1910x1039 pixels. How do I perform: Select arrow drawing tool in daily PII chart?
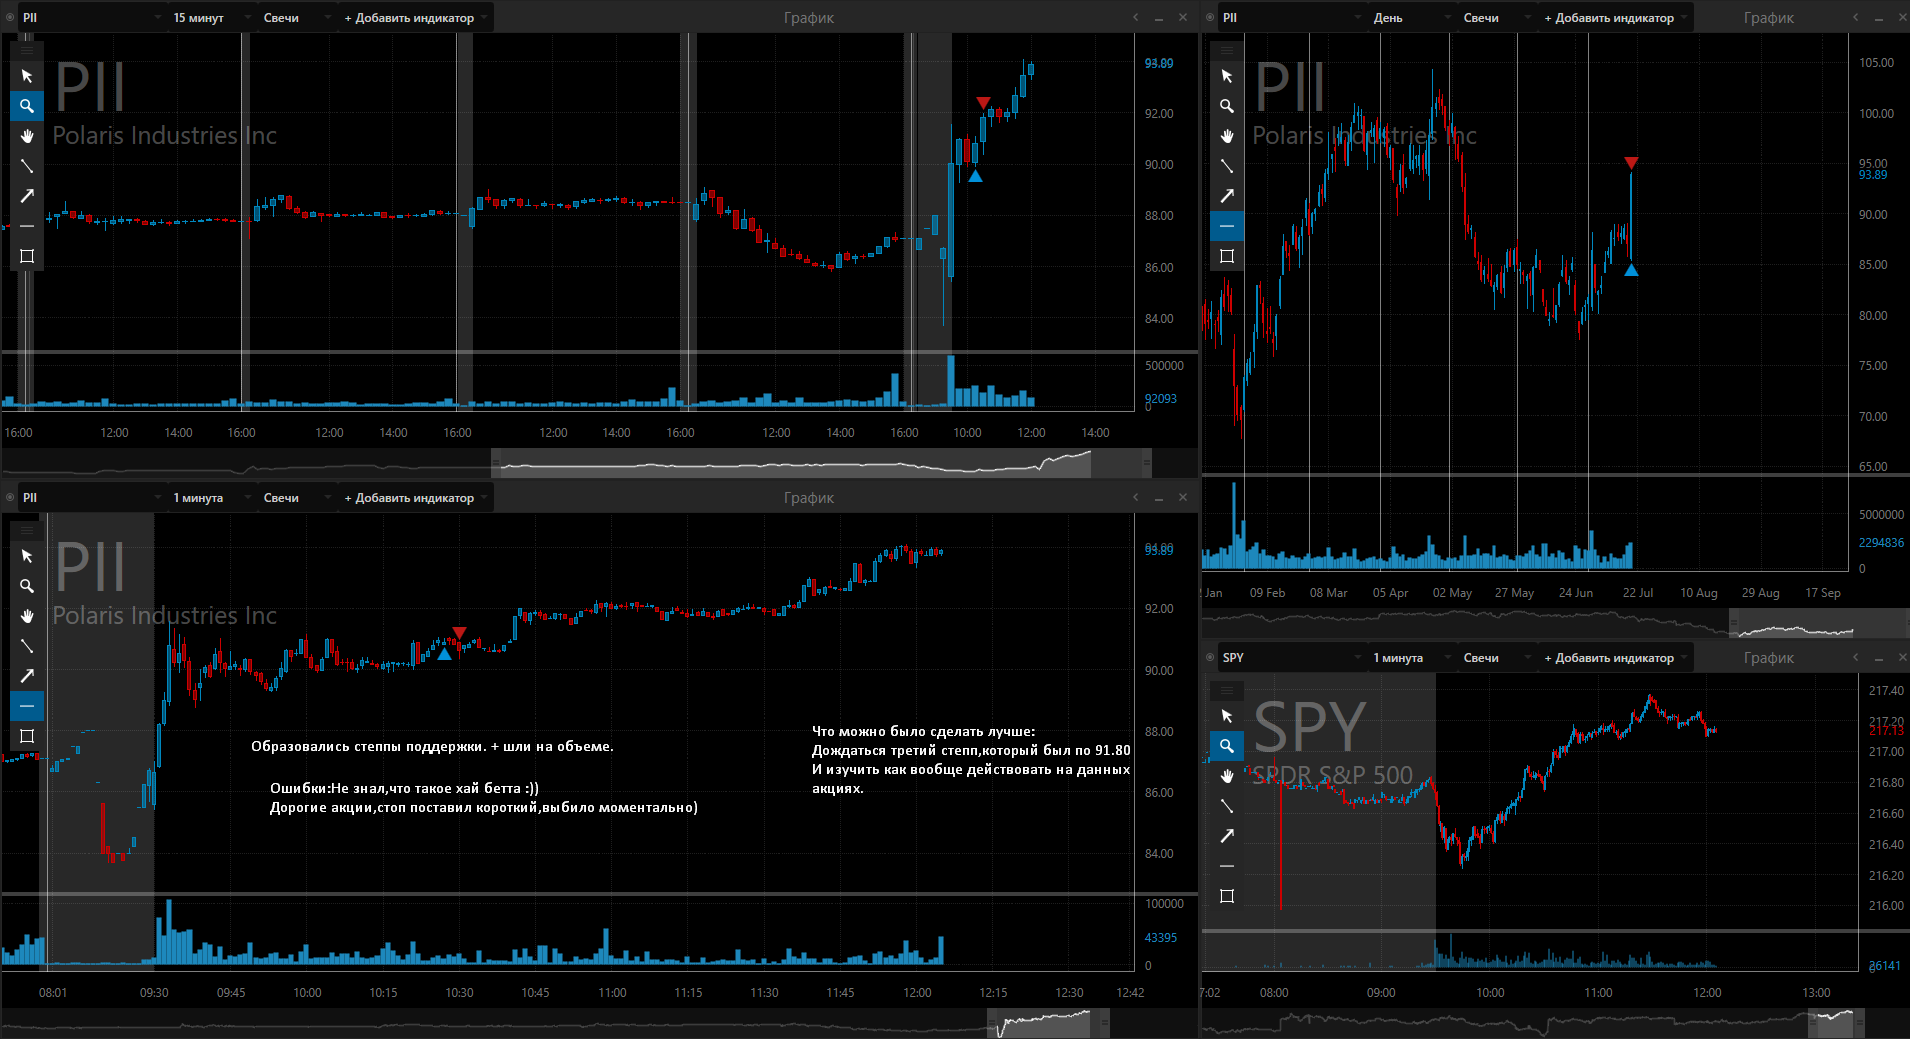(1227, 196)
